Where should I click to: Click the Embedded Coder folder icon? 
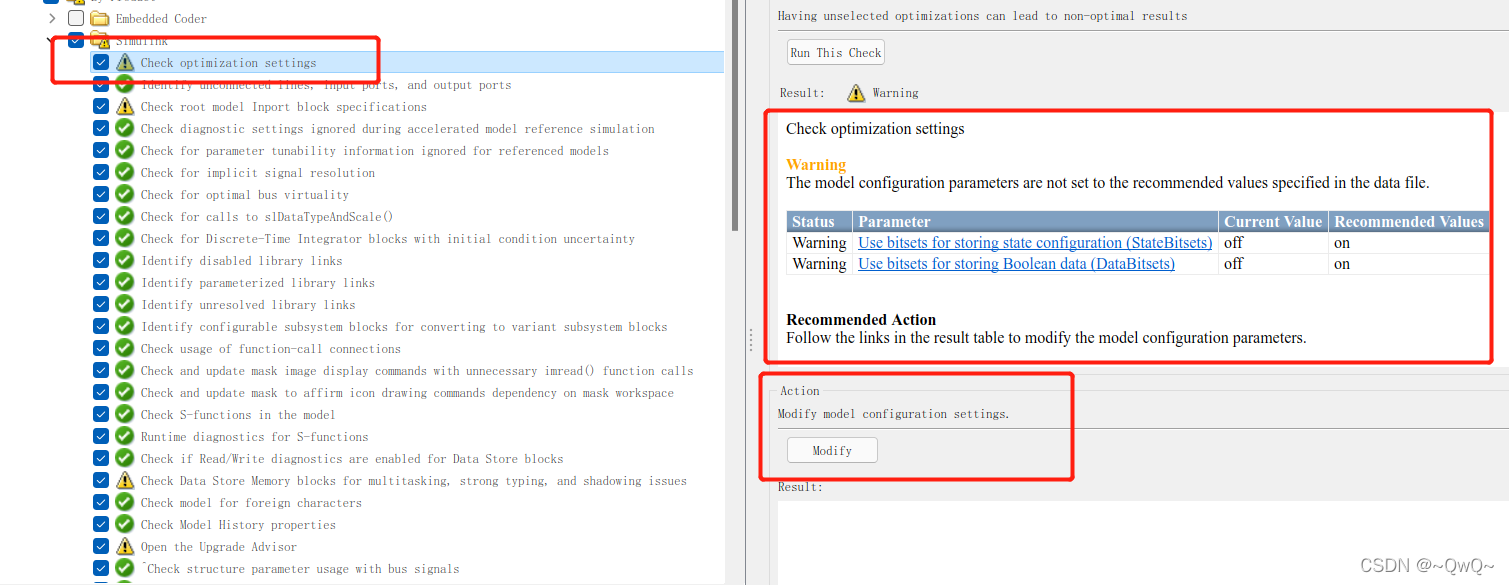point(99,18)
